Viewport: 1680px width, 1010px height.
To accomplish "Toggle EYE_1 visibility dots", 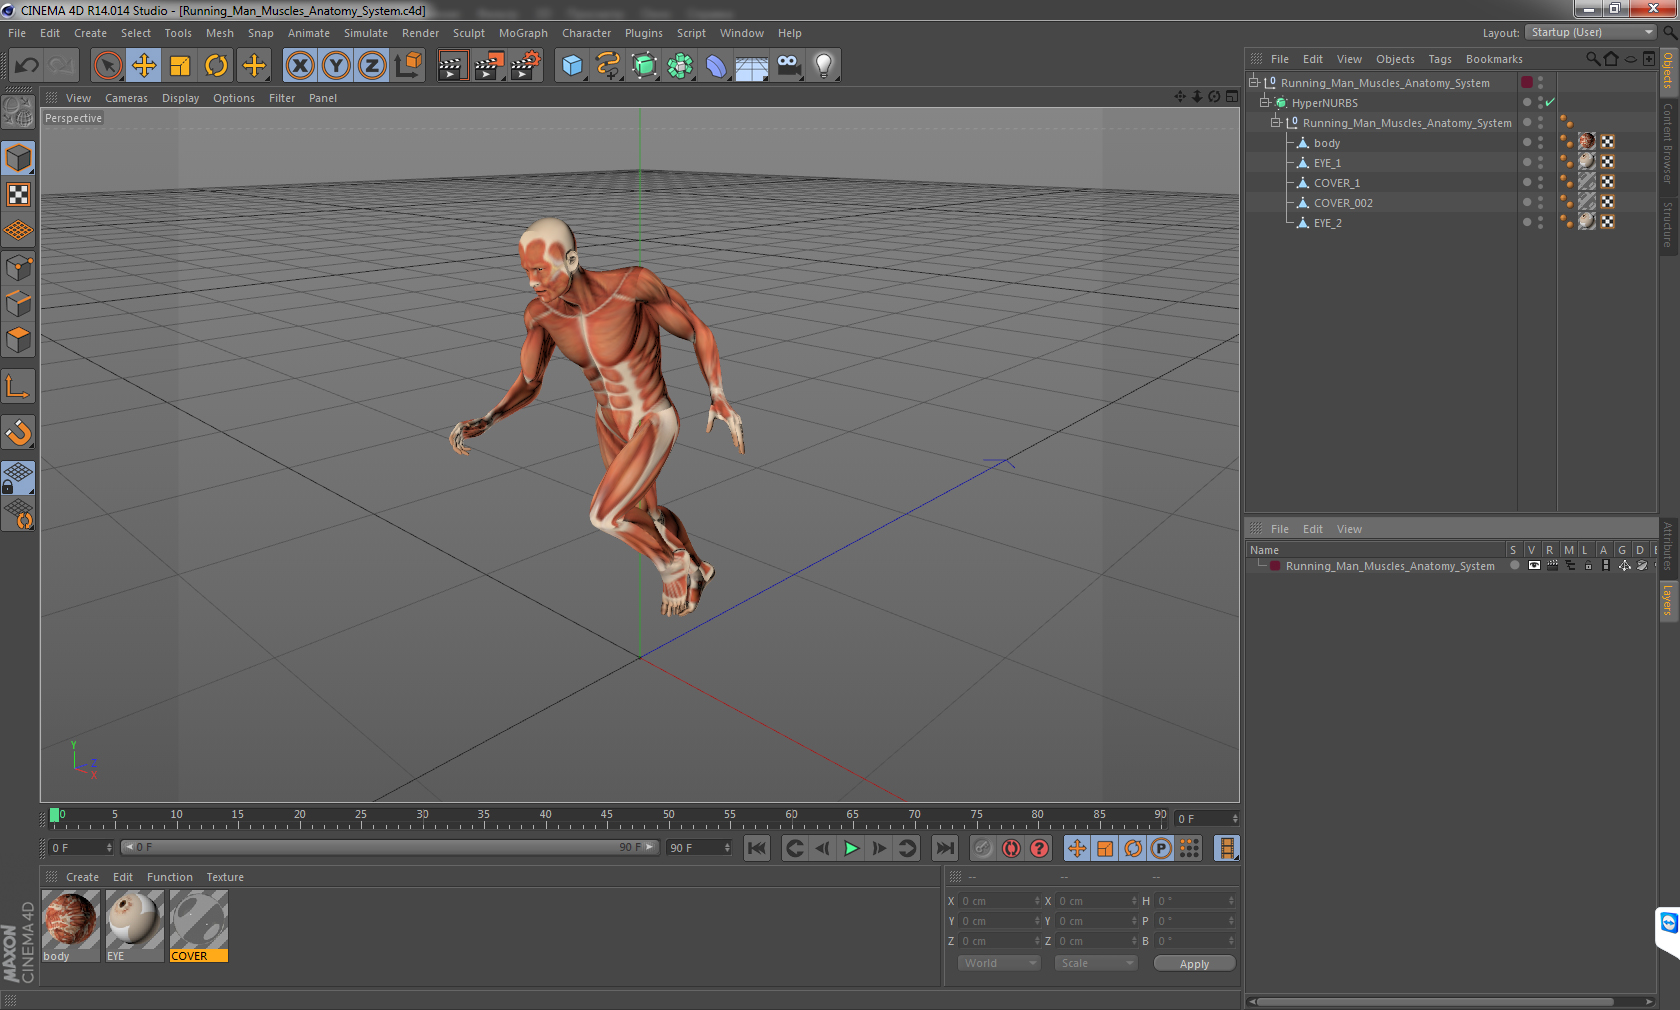I will click(1540, 163).
